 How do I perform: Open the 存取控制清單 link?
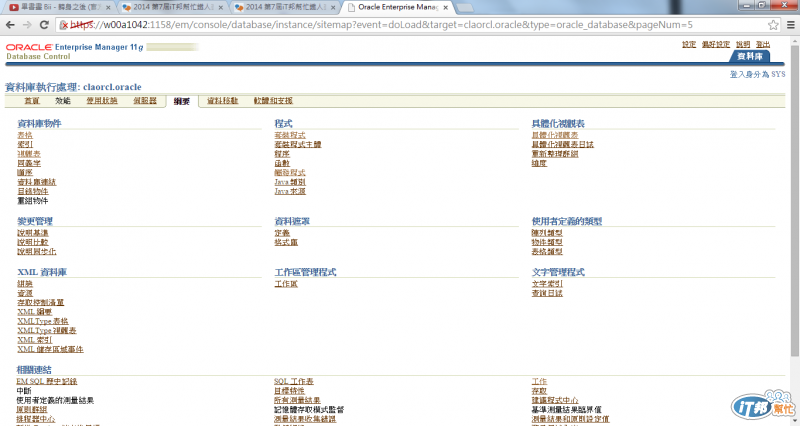click(41, 303)
